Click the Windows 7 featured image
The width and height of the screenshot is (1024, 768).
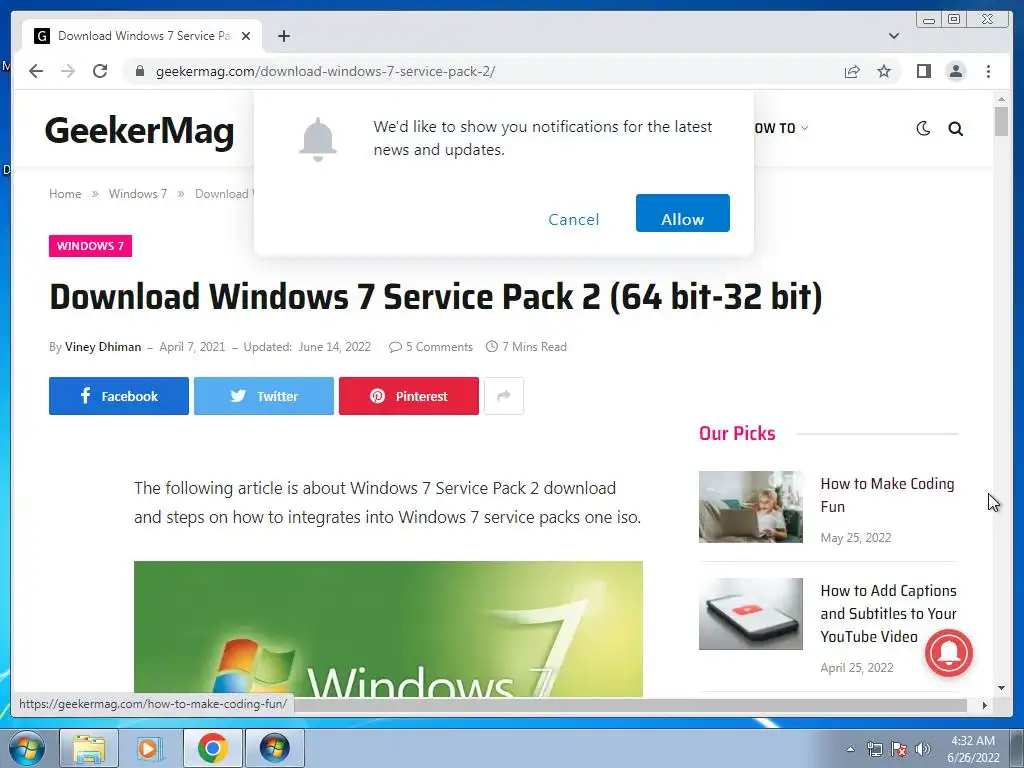tap(388, 629)
